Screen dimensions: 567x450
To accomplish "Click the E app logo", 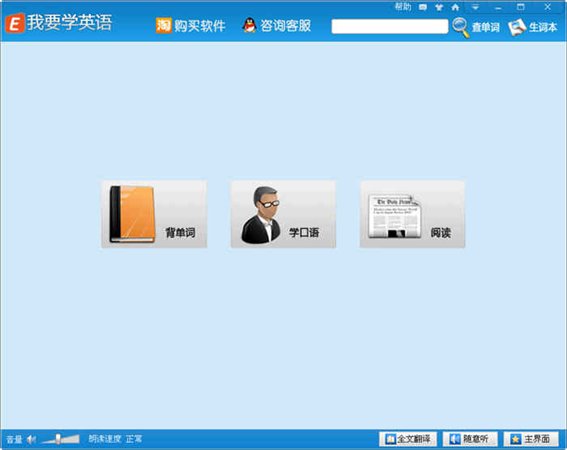I will coord(15,23).
